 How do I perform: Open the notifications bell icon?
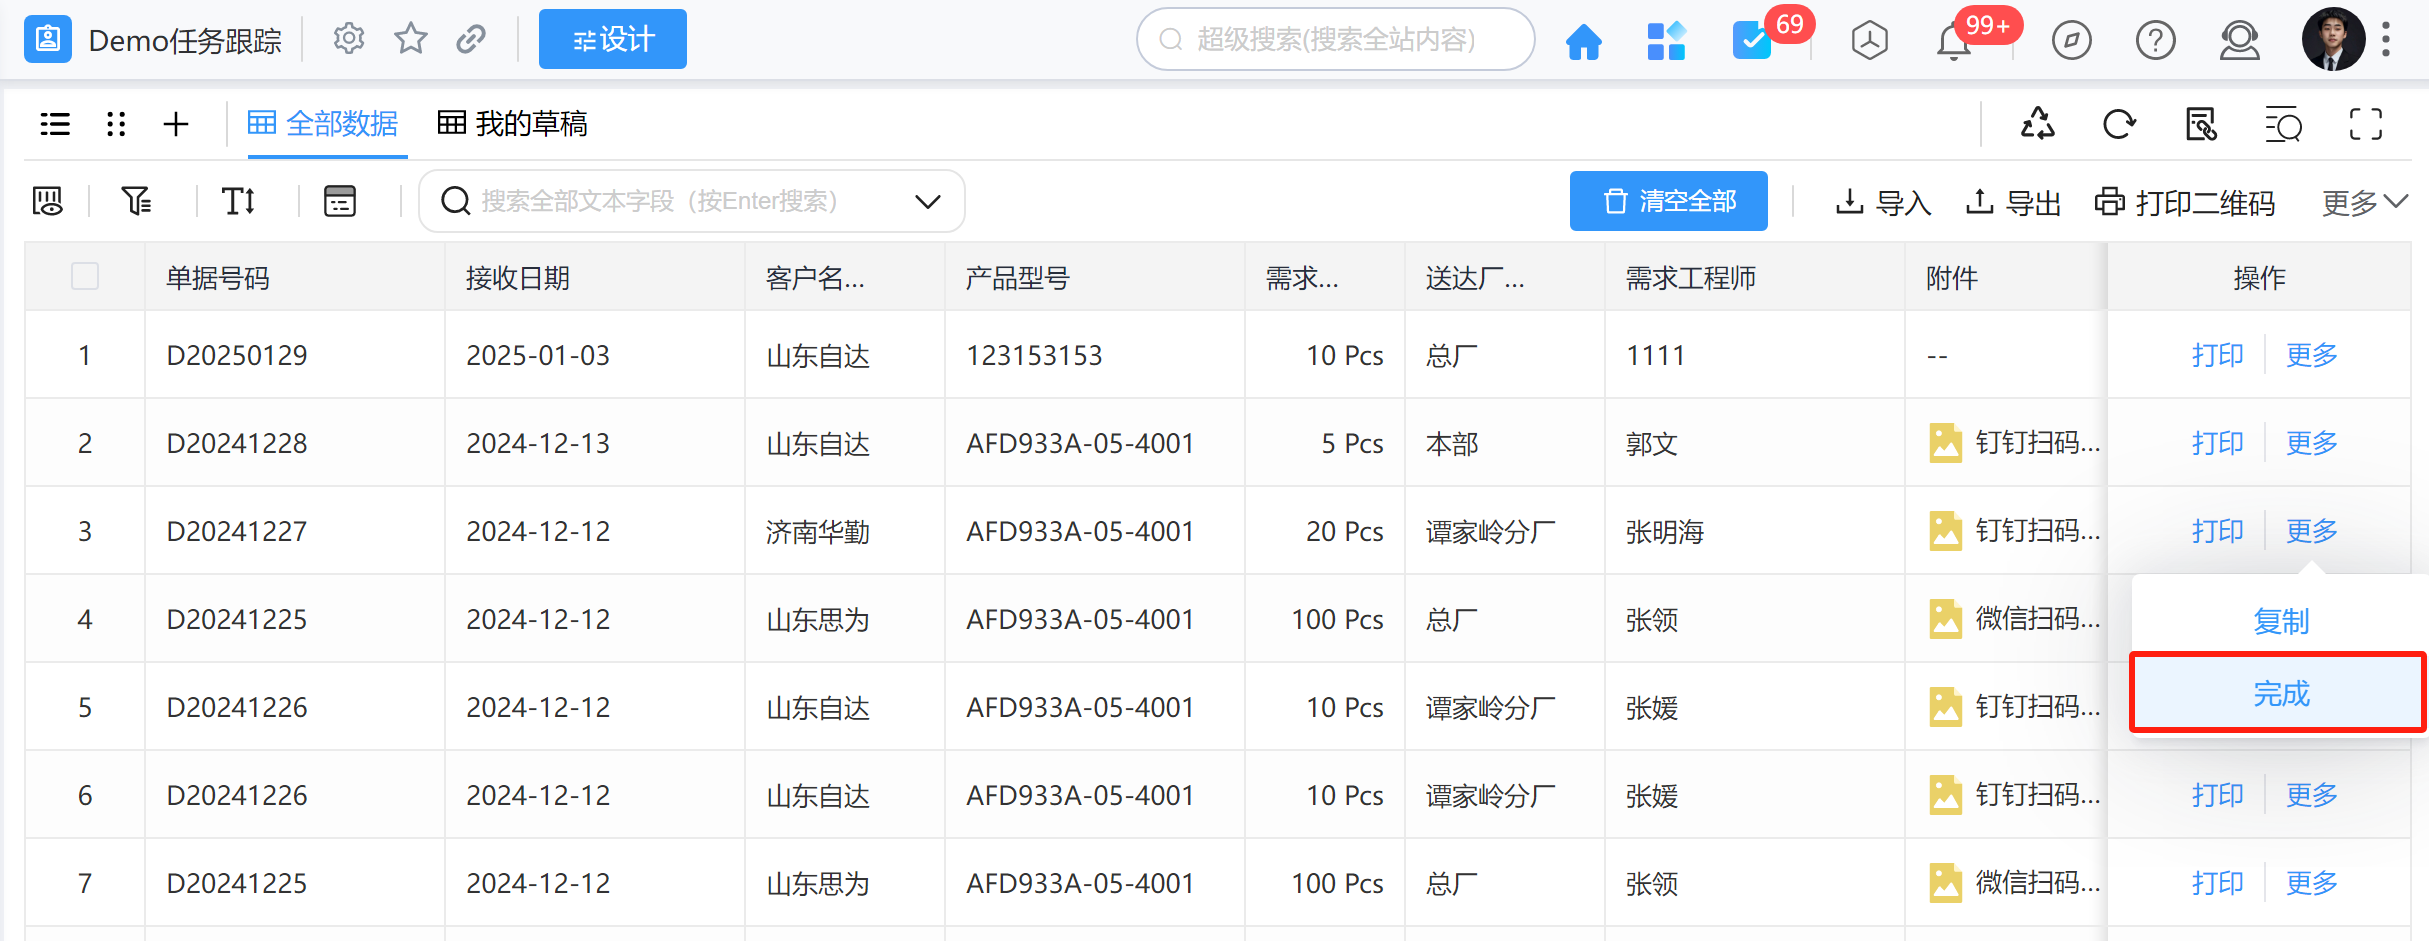point(1953,42)
